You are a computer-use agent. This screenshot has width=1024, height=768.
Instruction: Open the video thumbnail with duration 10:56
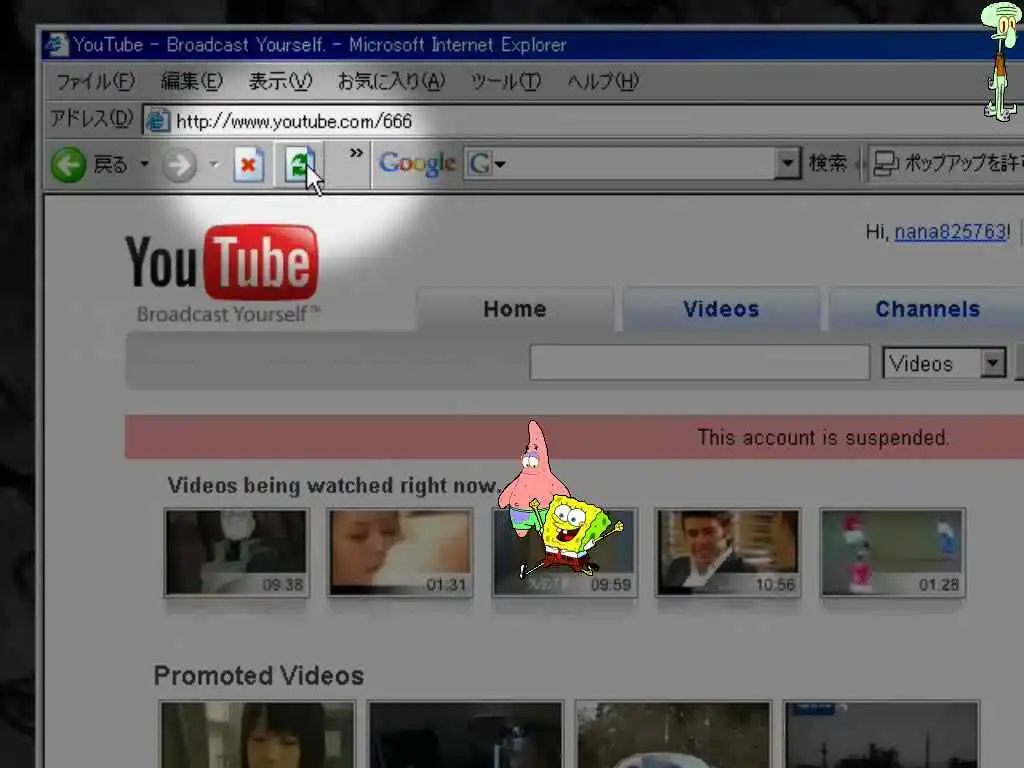(728, 552)
